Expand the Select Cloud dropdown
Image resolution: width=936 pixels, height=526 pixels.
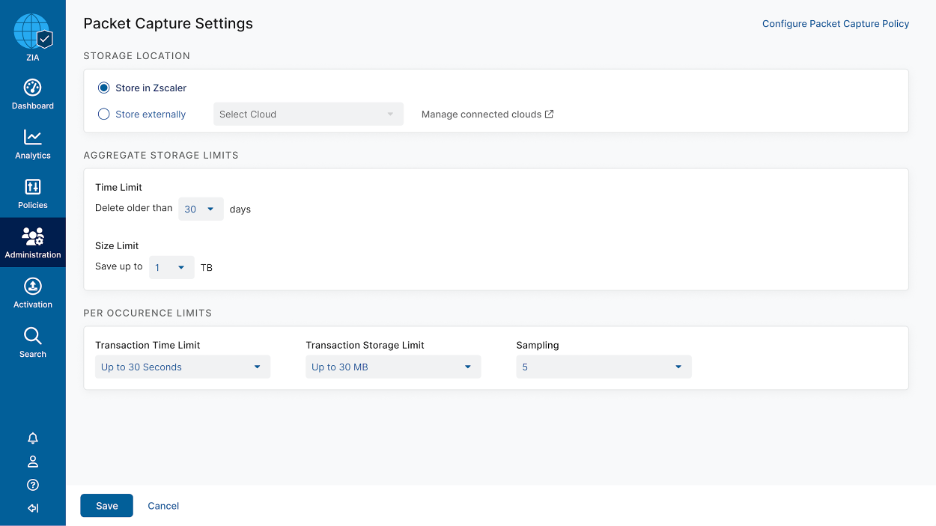pos(308,114)
